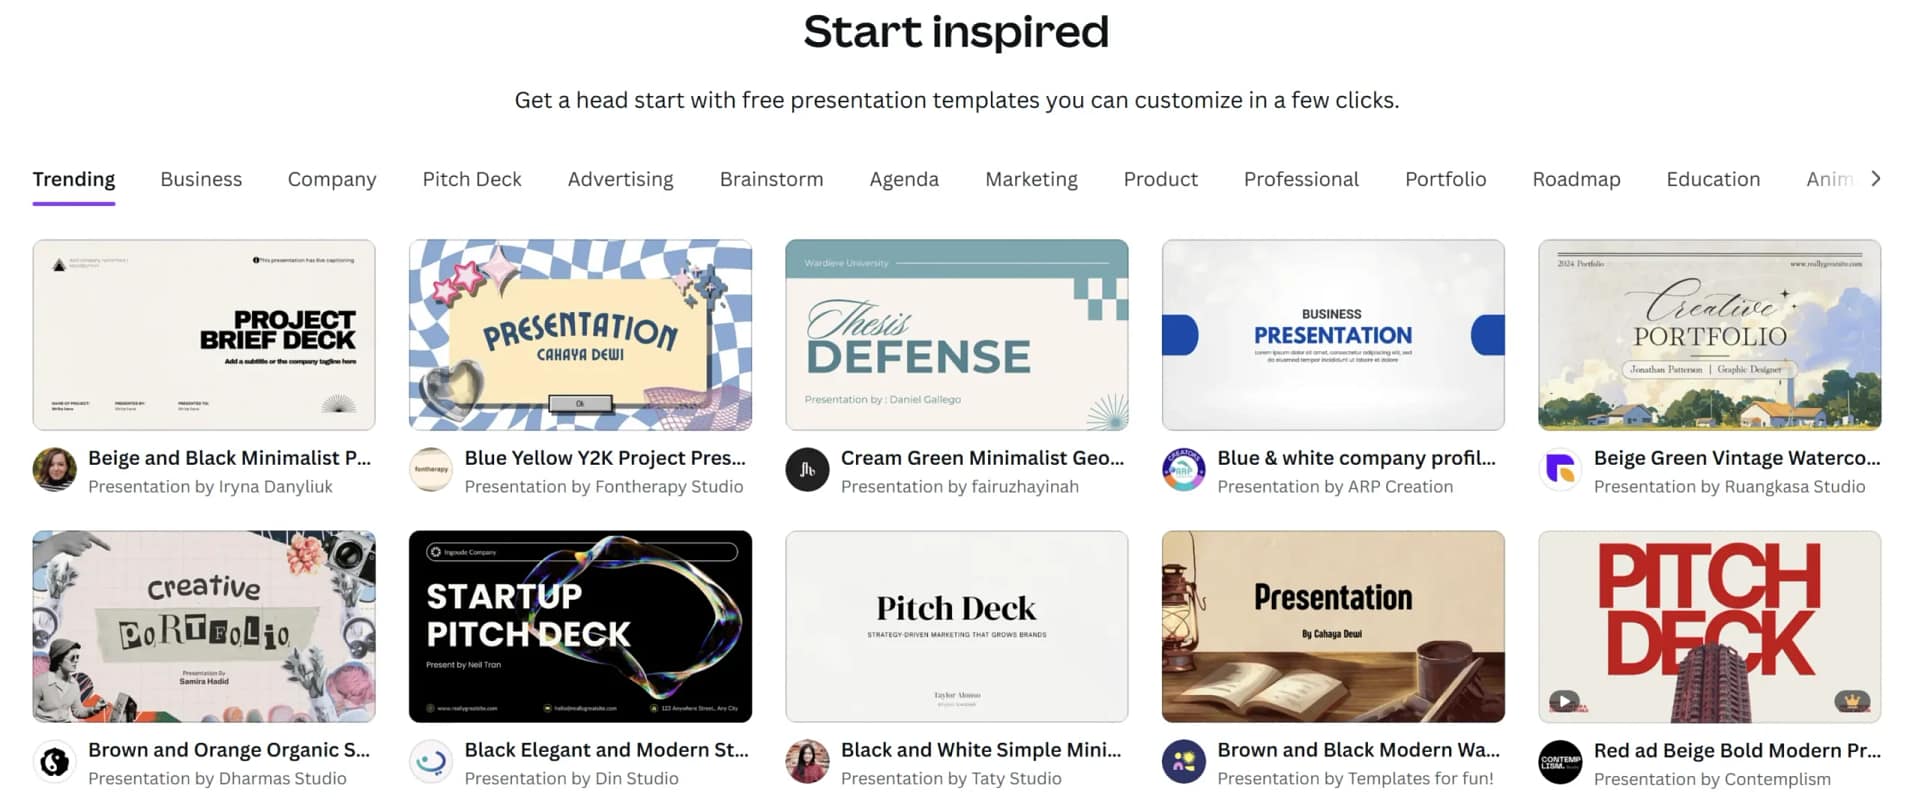Click the fairuzhayinah creator avatar
Screen dimensions: 1919x812
807,470
